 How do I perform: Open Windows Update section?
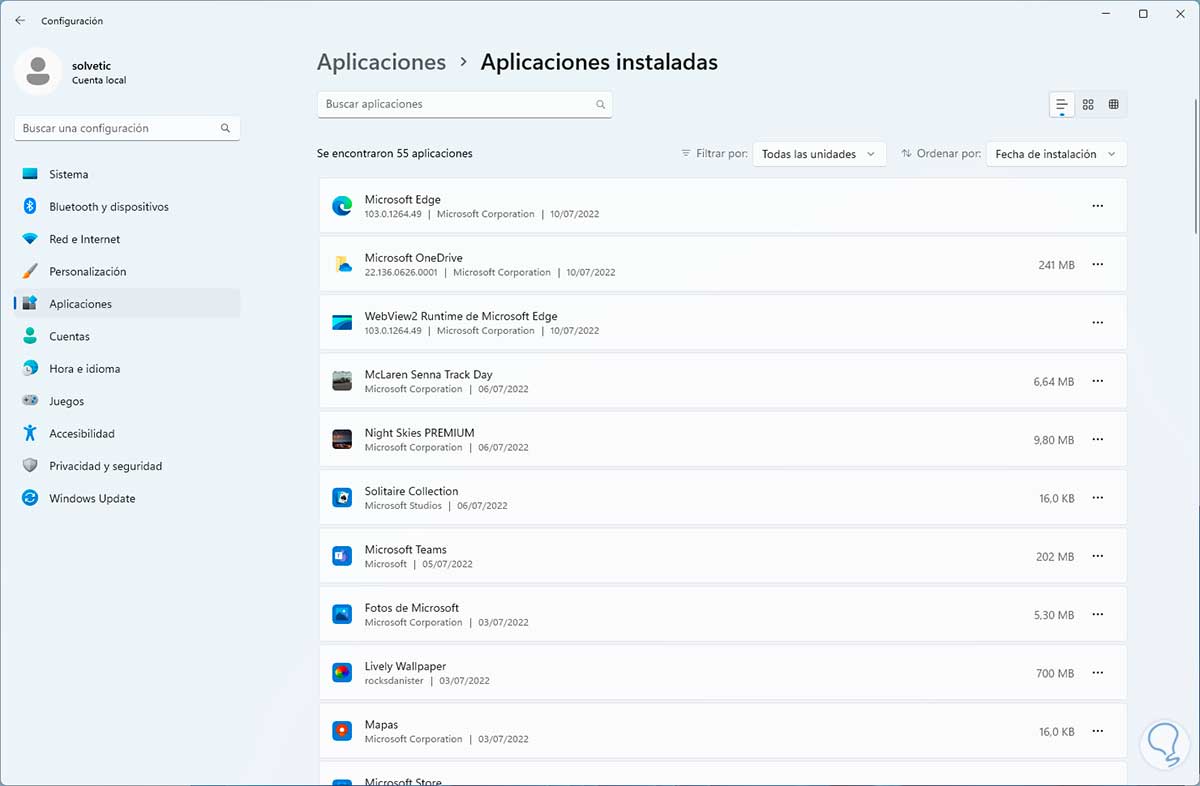point(127,498)
